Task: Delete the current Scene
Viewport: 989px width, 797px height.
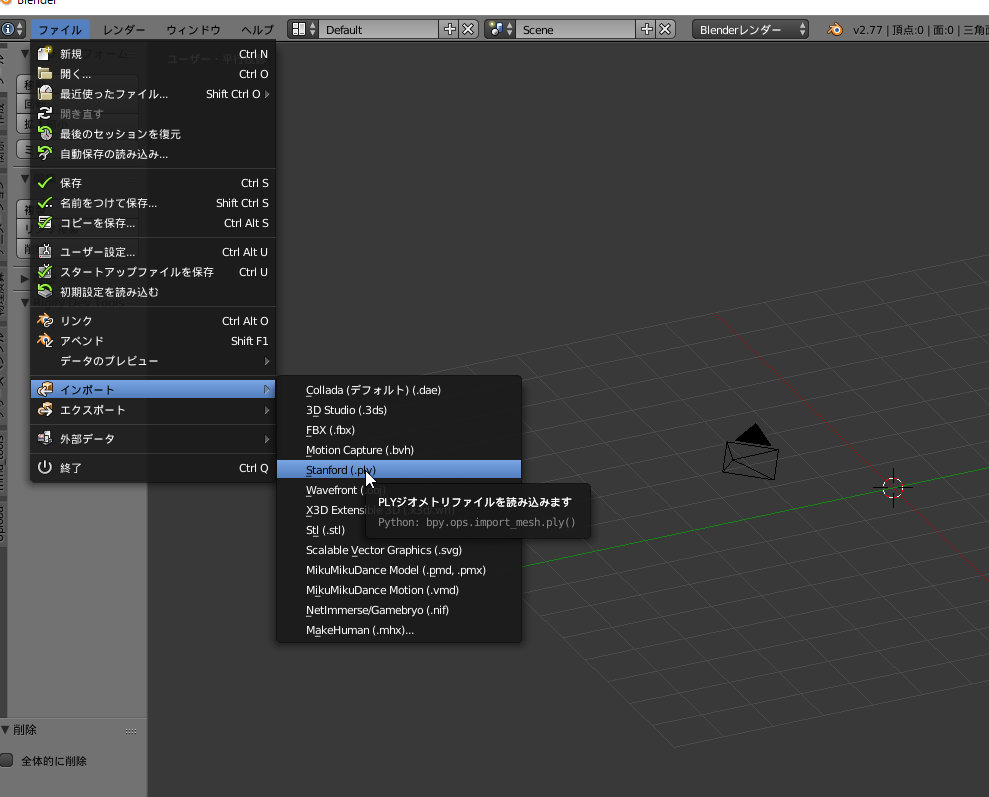Action: click(665, 30)
